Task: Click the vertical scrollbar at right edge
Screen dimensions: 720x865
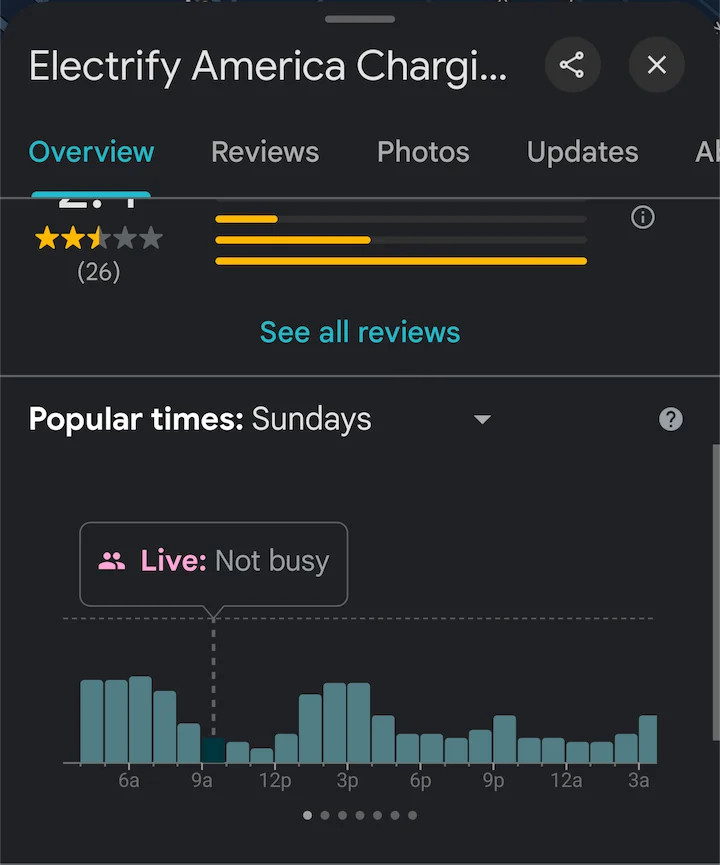Action: (716, 592)
